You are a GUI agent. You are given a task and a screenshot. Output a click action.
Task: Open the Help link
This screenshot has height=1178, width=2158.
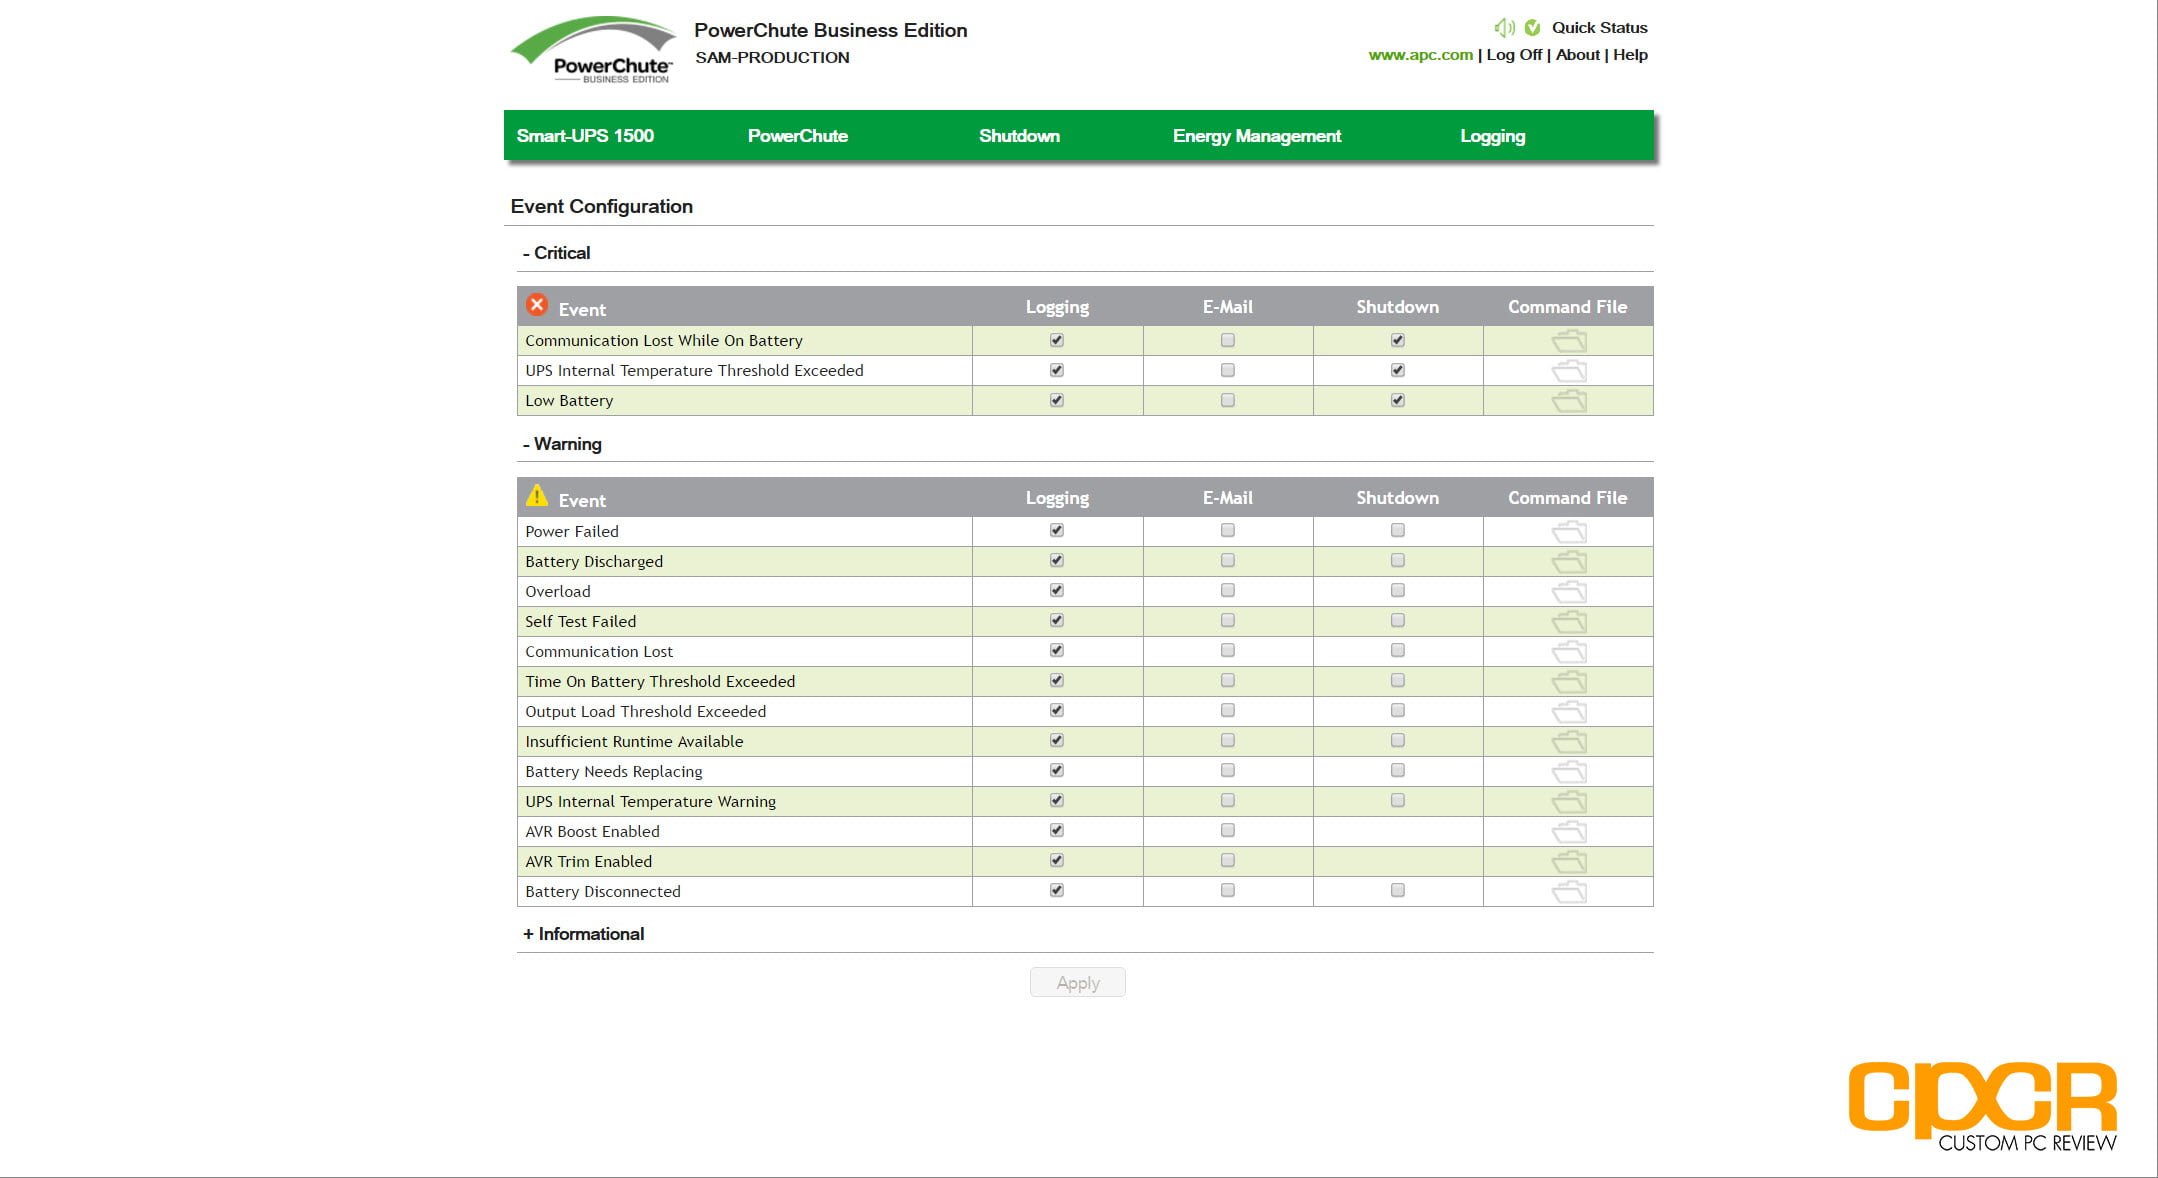pyautogui.click(x=1630, y=55)
